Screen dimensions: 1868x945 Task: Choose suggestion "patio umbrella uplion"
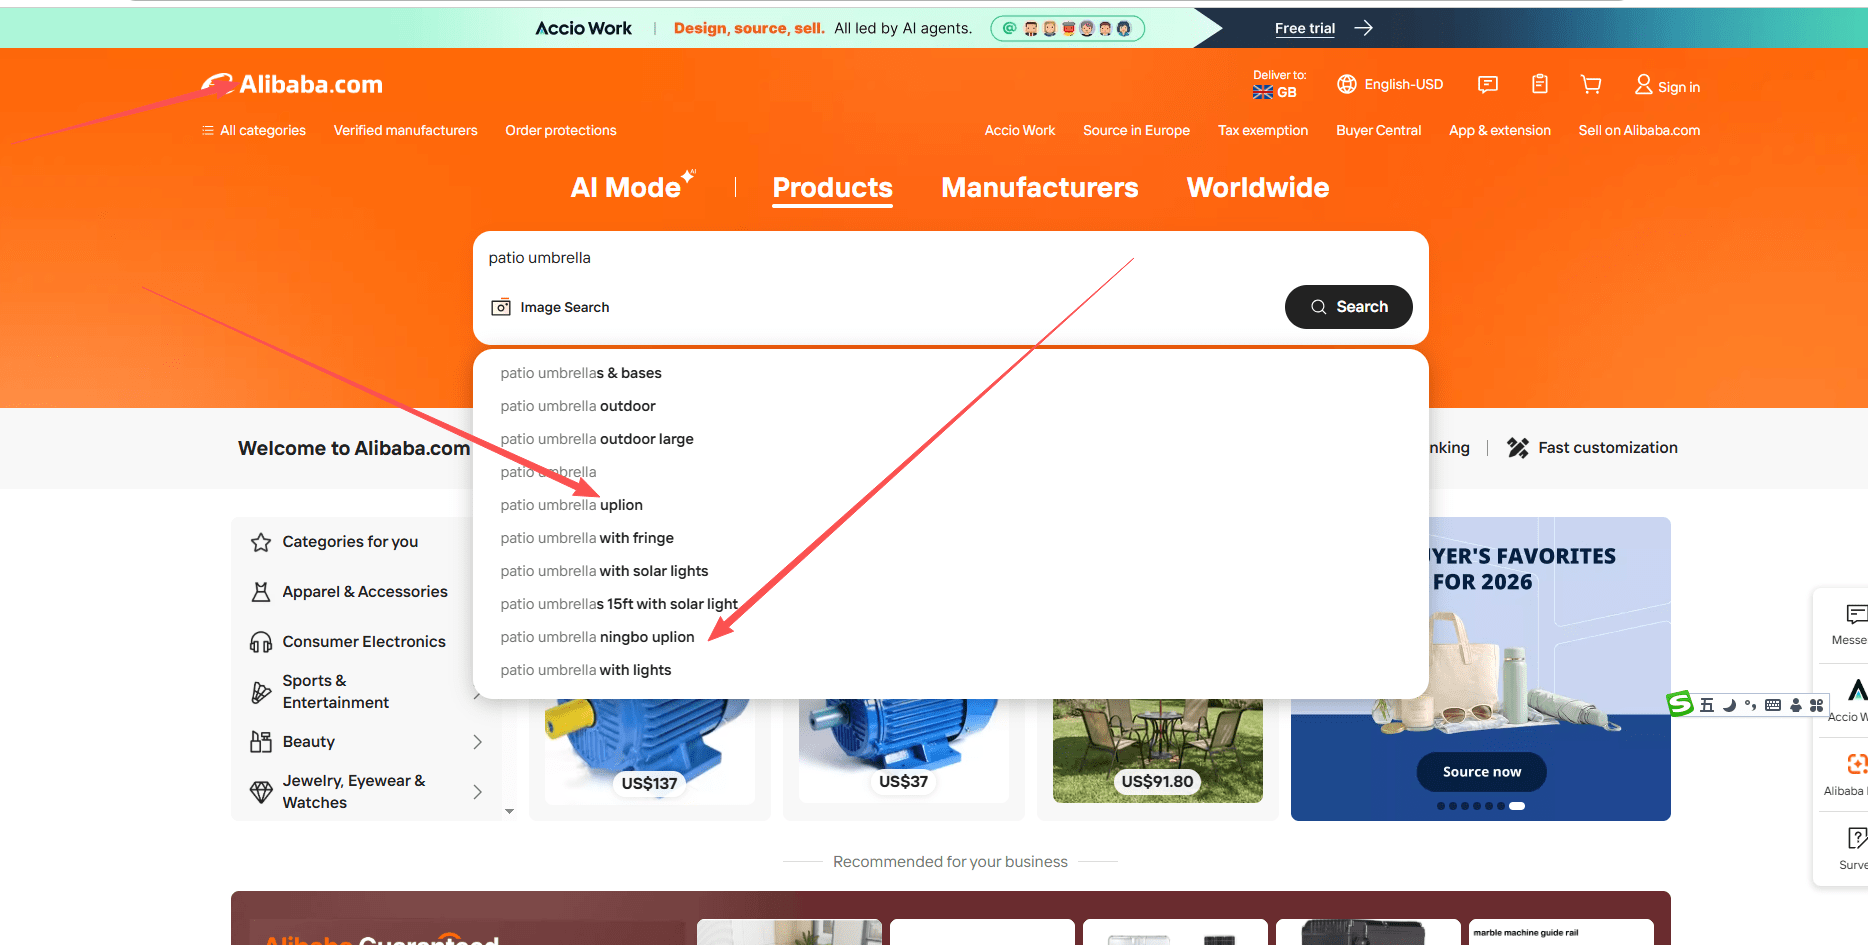tap(950, 505)
